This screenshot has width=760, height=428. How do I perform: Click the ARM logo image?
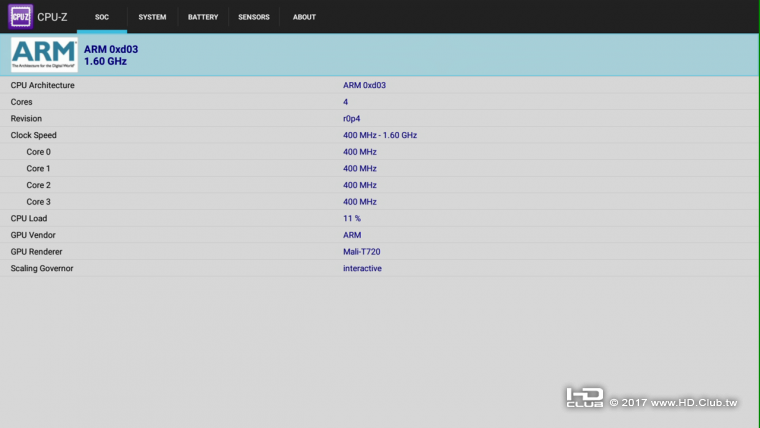(x=44, y=55)
